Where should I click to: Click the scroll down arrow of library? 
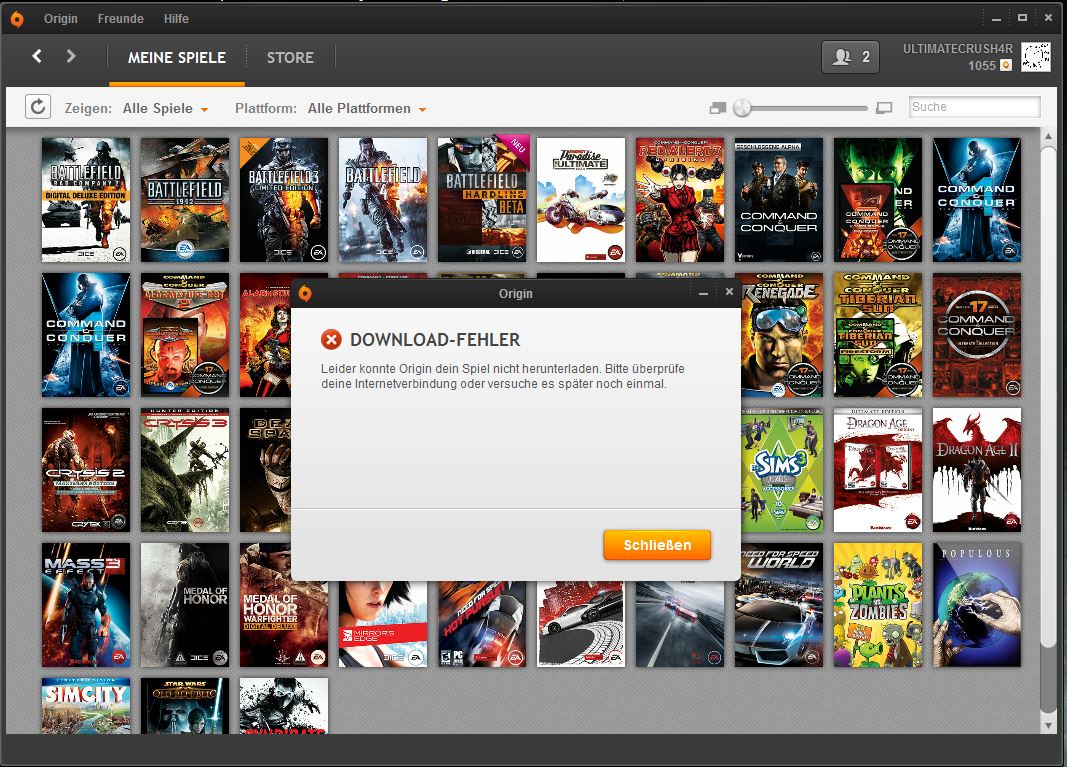(1048, 726)
